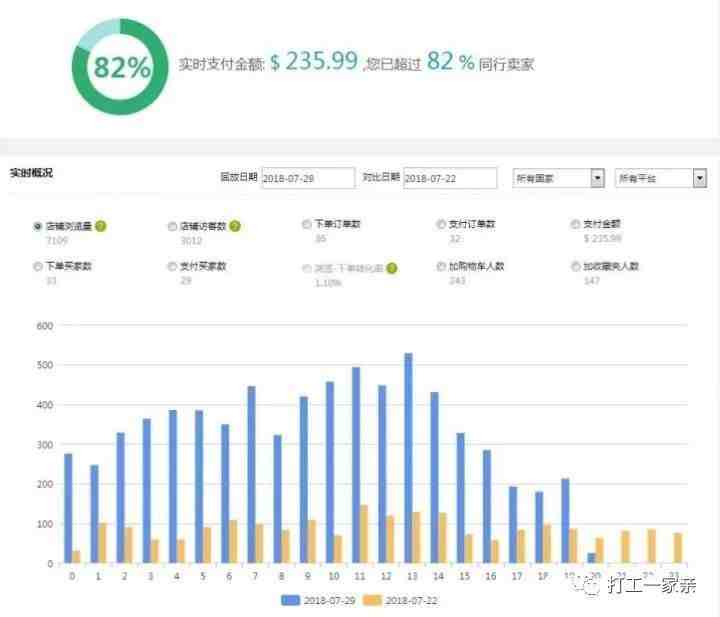Viewport: 720px width, 617px height.
Task: Click the 82% donut progress chart
Action: pos(120,67)
